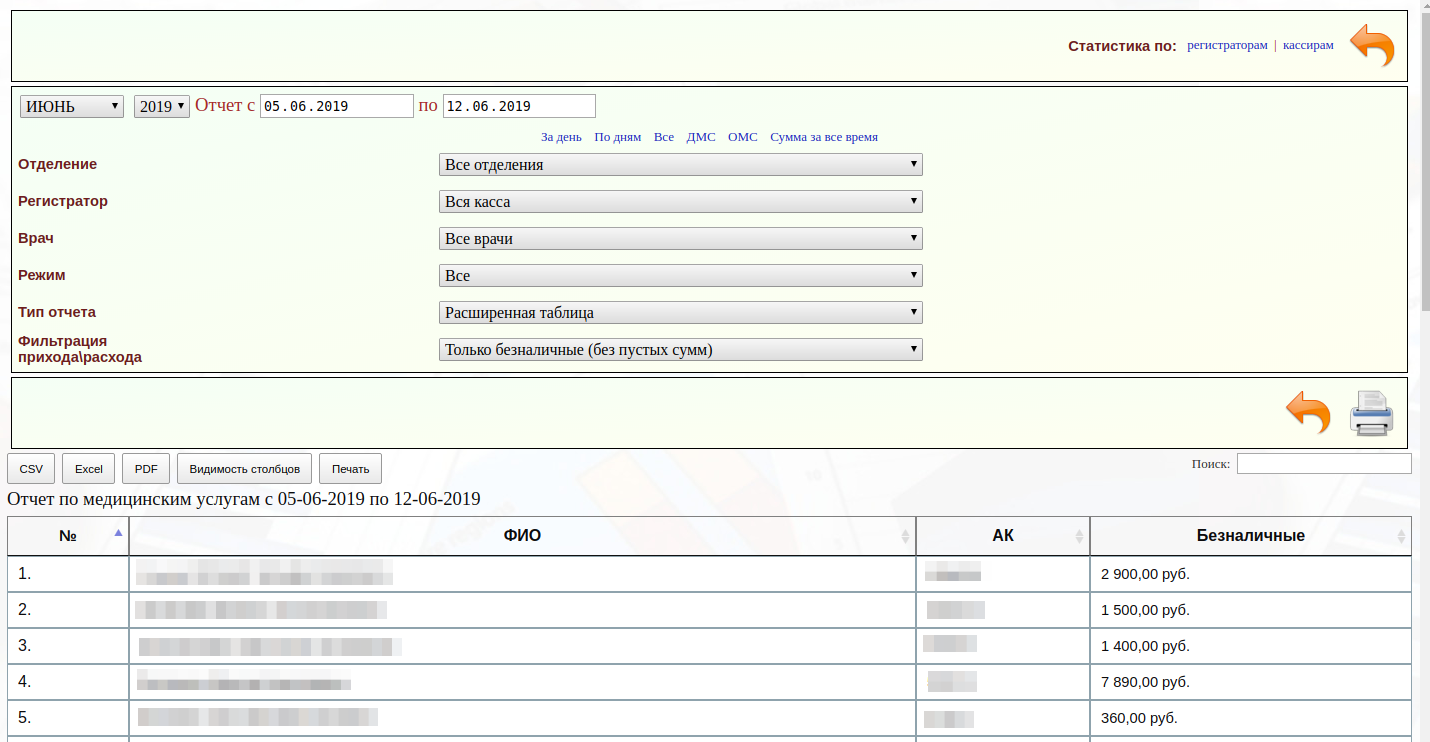The width and height of the screenshot is (1430, 742).
Task: Export table with the Excel button
Action: [89, 469]
